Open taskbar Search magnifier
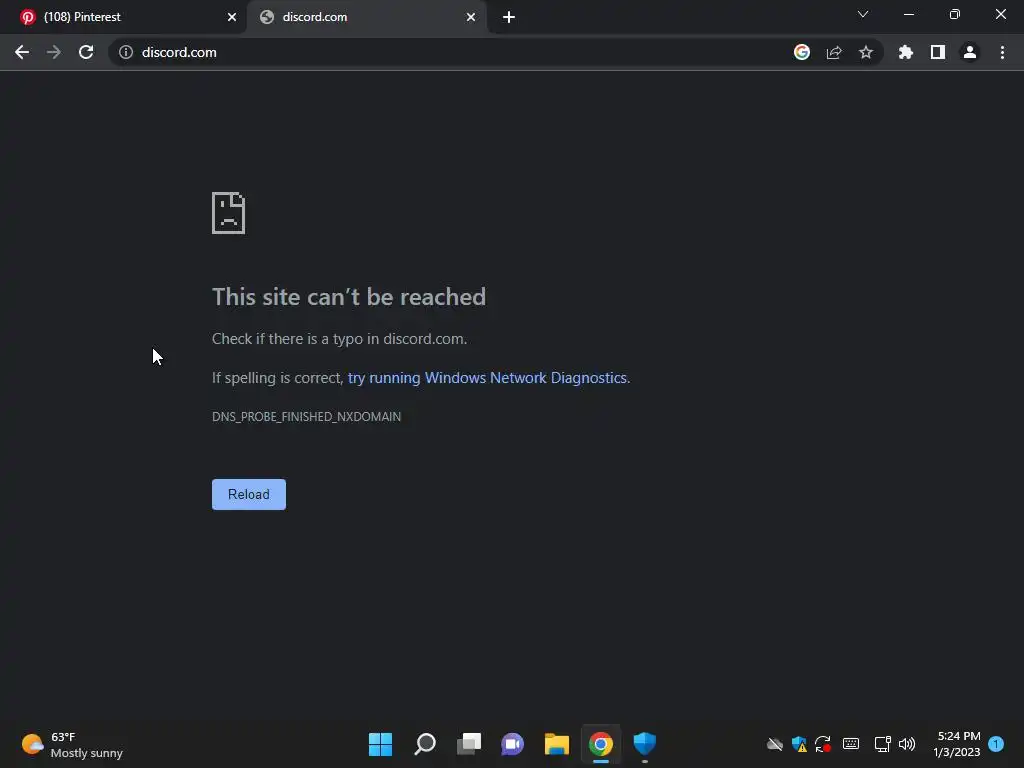1024x768 pixels. [x=424, y=744]
